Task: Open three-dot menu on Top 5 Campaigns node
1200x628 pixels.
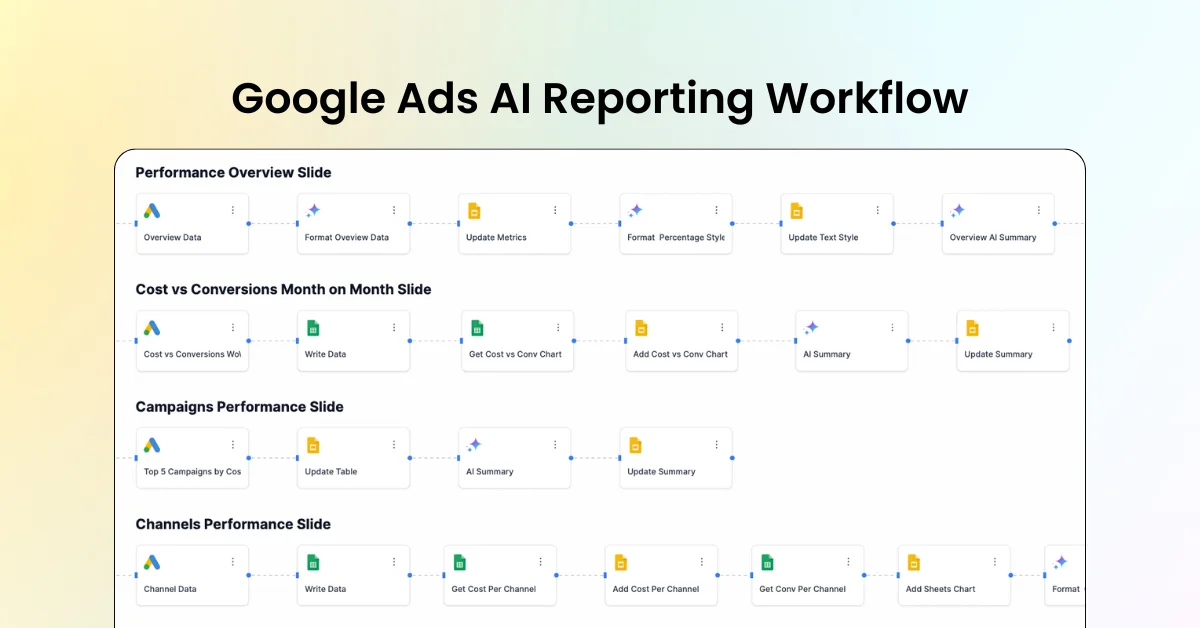Action: click(233, 444)
